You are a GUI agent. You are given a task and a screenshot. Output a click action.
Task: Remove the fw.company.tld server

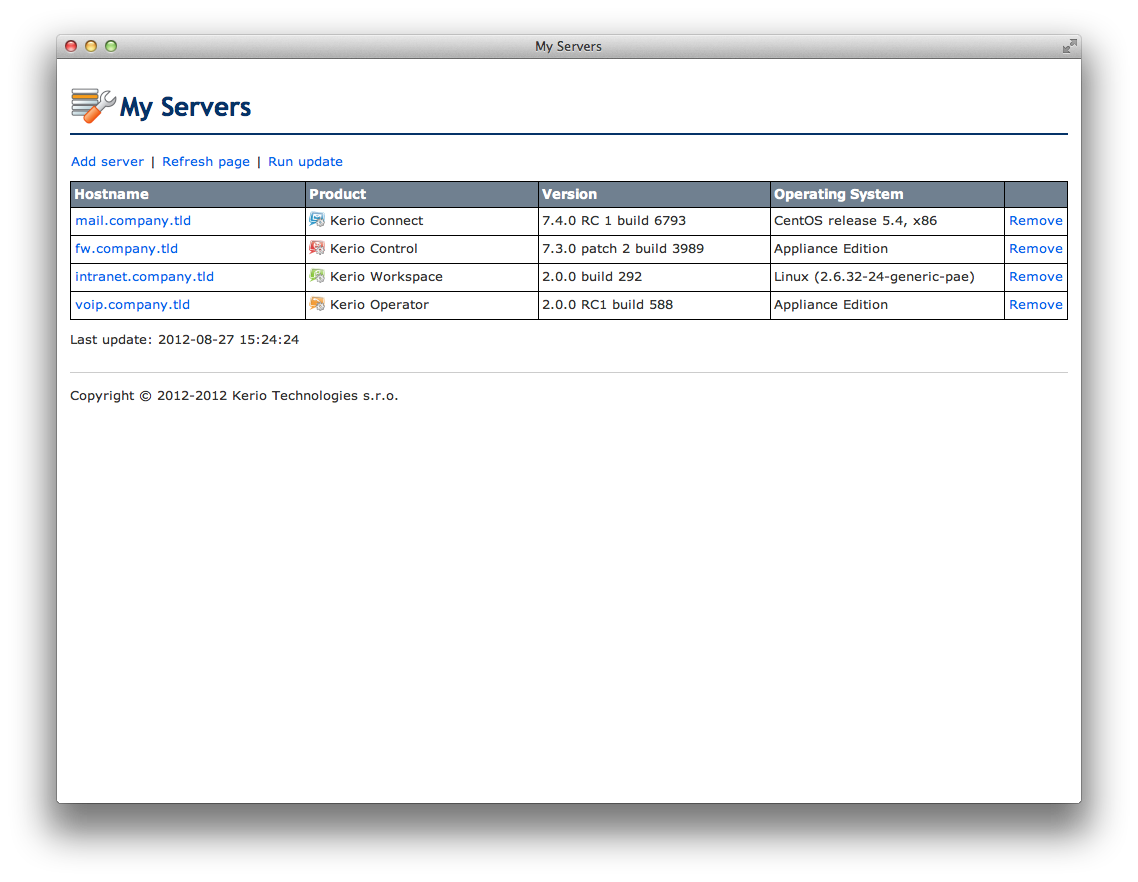pyautogui.click(x=1036, y=248)
